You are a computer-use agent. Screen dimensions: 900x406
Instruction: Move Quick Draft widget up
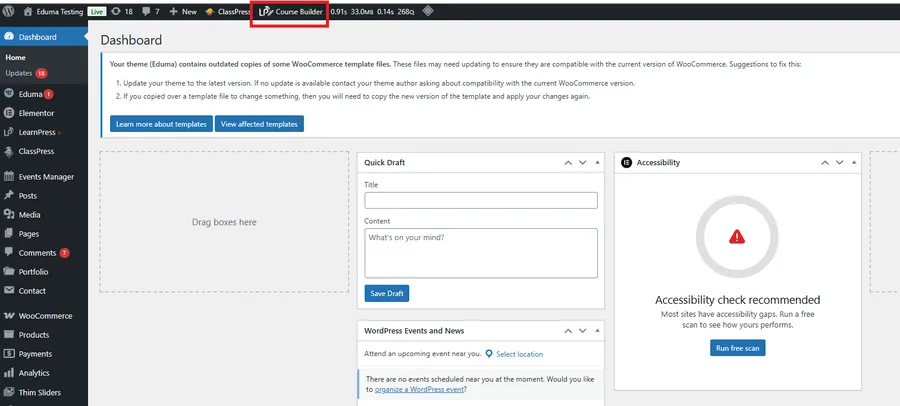(568, 163)
